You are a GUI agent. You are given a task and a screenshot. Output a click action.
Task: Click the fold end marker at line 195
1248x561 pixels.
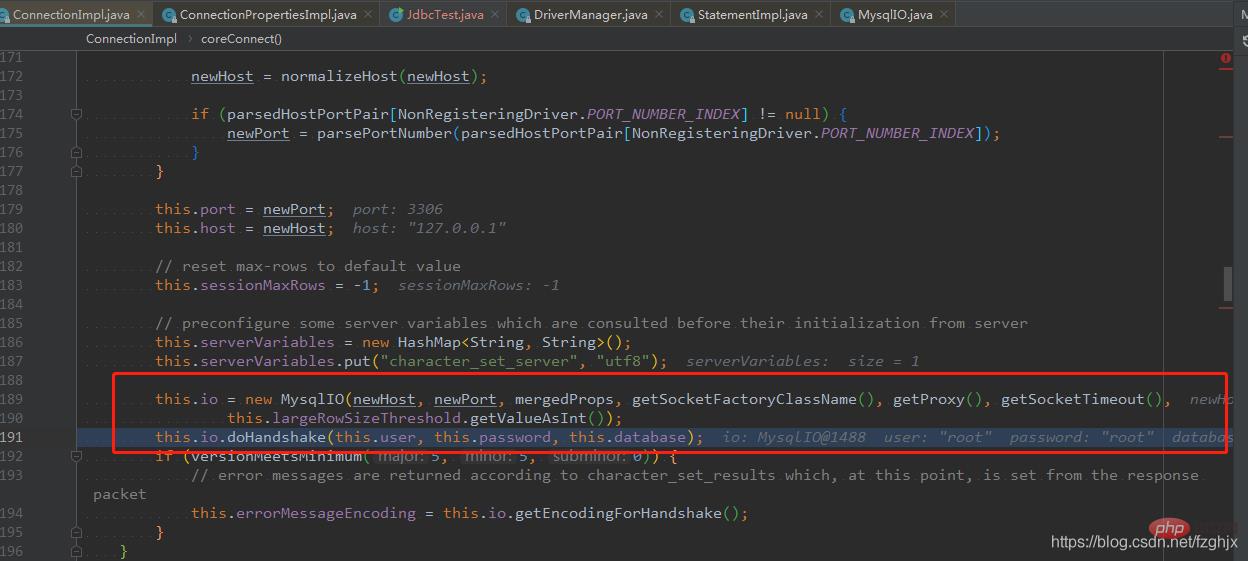click(x=78, y=532)
